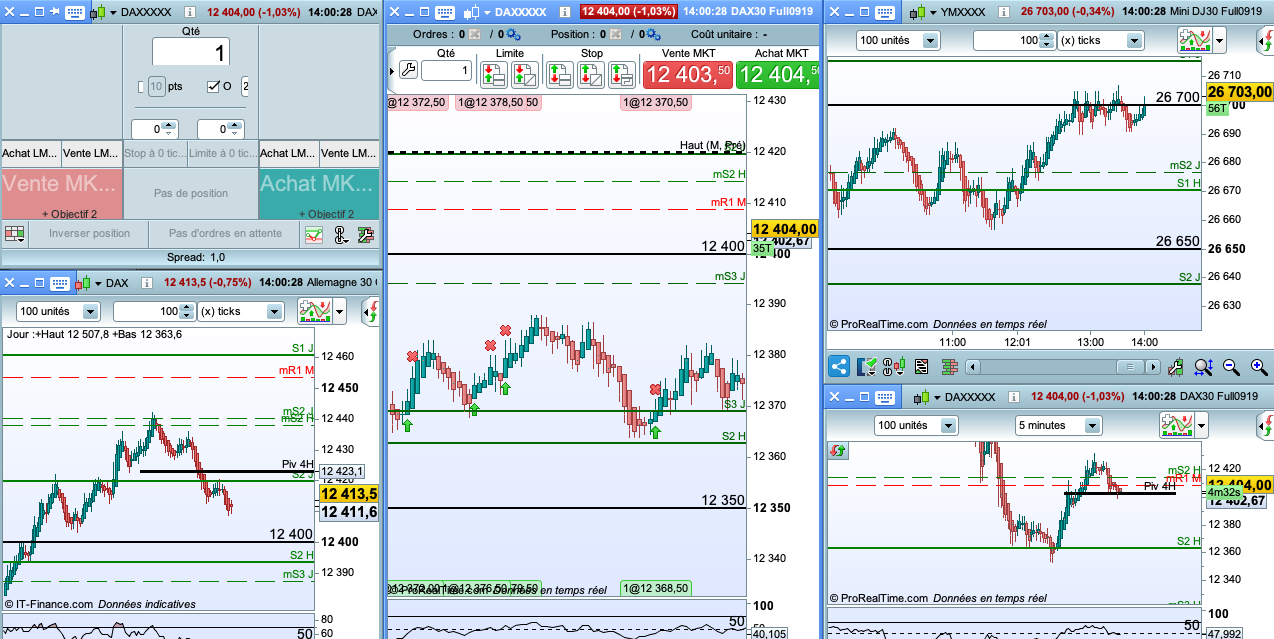Viewport: 1274px width, 639px height.
Task: Click checklist icon in YMXXXX bottom toolbar
Action: pyautogui.click(x=868, y=367)
